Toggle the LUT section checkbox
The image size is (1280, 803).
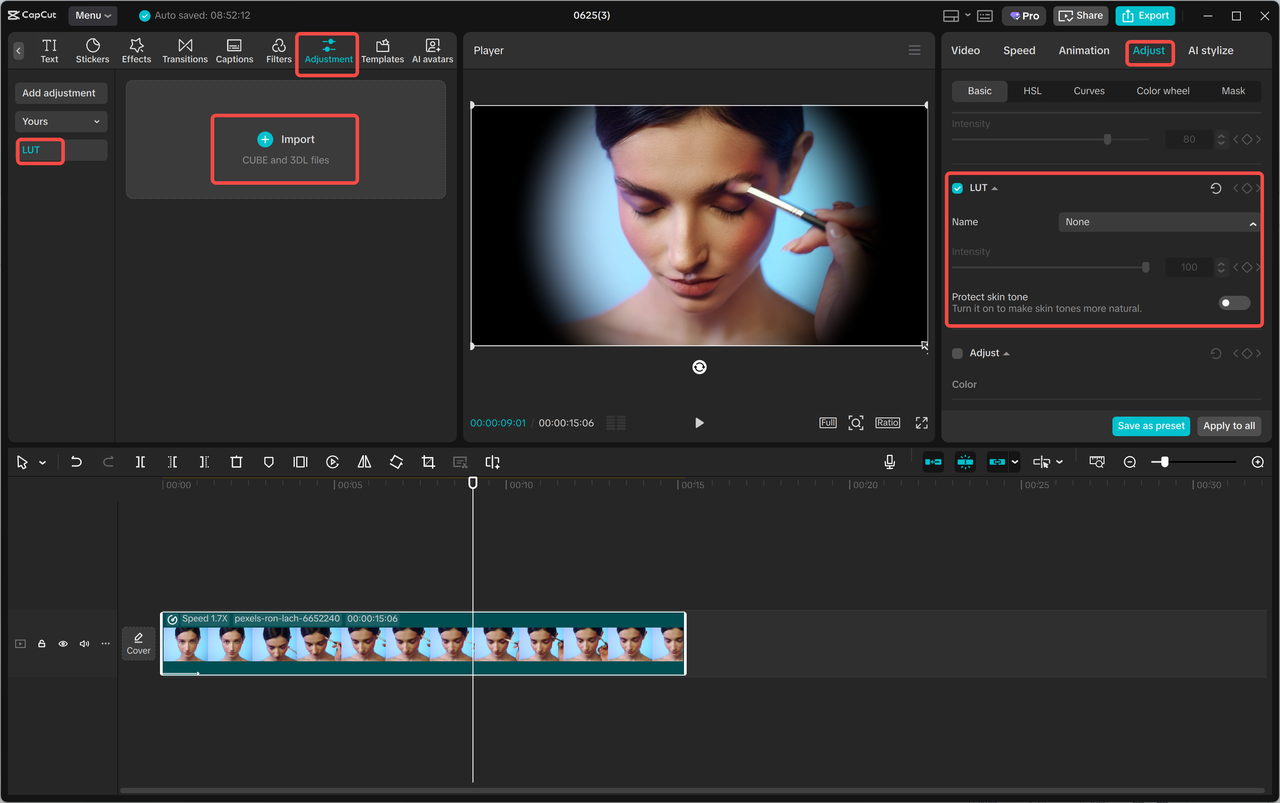coord(957,187)
